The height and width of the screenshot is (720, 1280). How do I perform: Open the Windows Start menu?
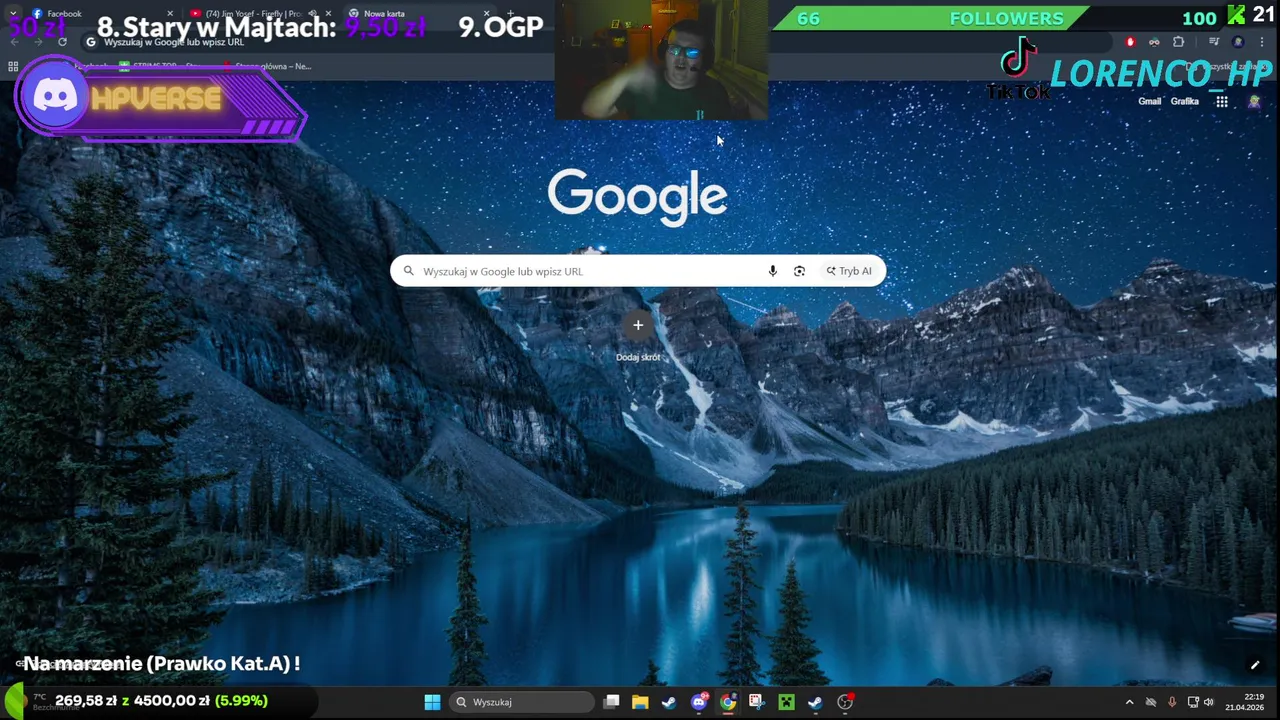click(432, 702)
